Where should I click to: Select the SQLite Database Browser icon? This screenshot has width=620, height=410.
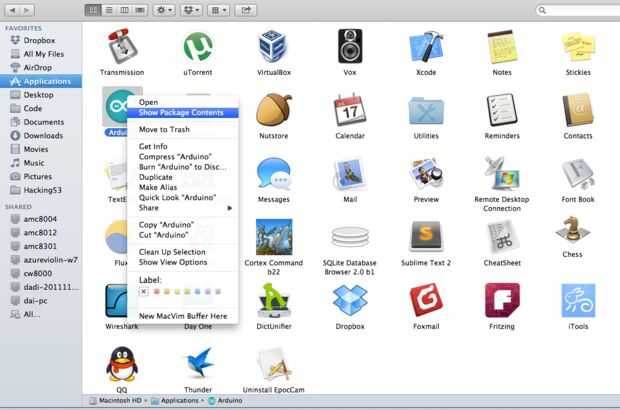(x=350, y=236)
